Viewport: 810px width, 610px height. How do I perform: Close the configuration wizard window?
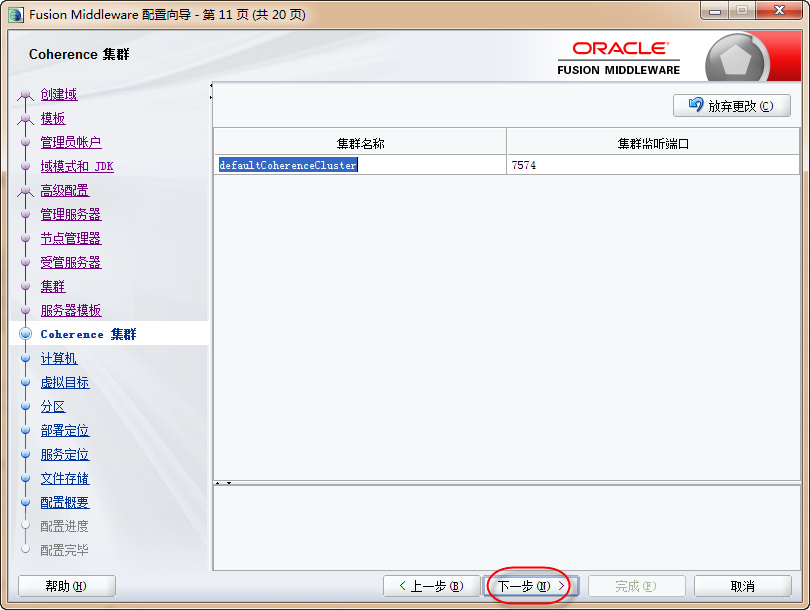[x=779, y=11]
